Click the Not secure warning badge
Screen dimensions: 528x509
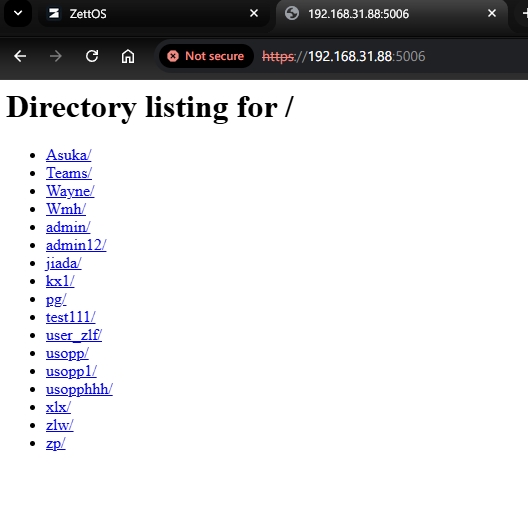pyautogui.click(x=206, y=56)
